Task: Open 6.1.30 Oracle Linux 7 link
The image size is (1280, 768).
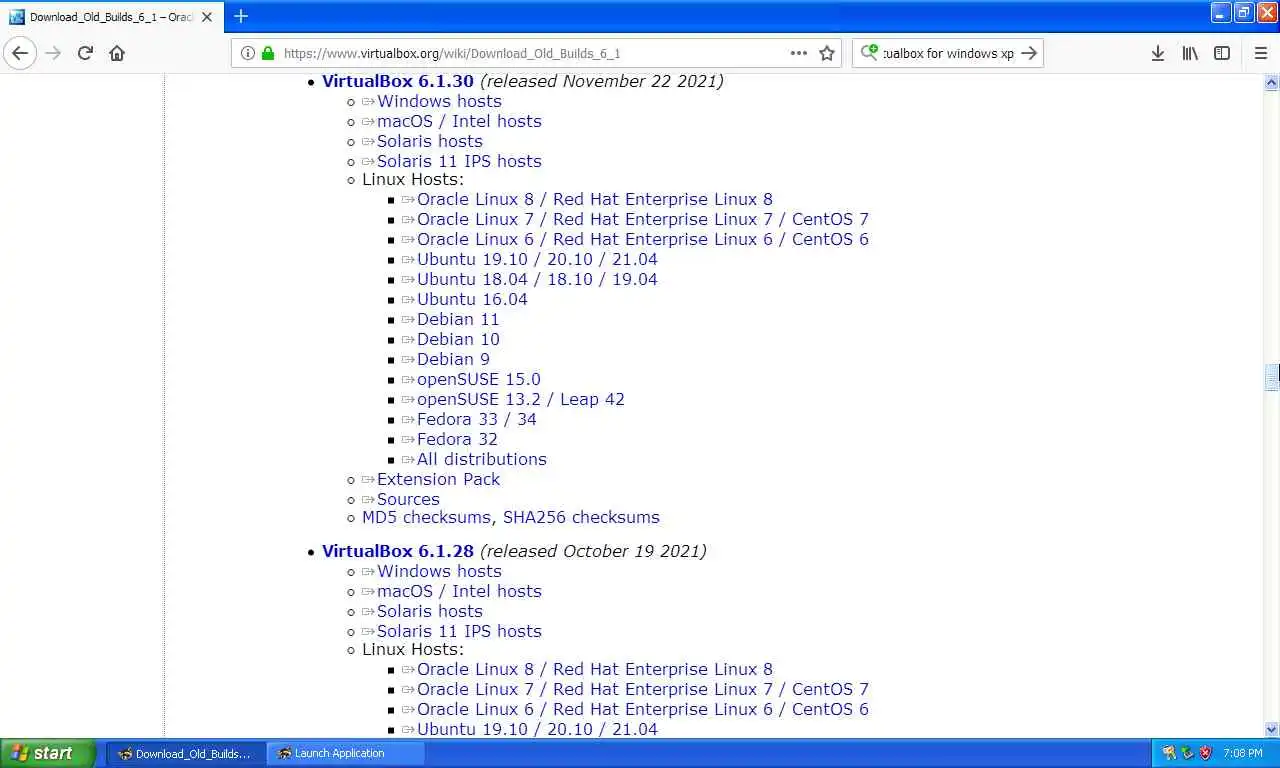Action: [643, 219]
